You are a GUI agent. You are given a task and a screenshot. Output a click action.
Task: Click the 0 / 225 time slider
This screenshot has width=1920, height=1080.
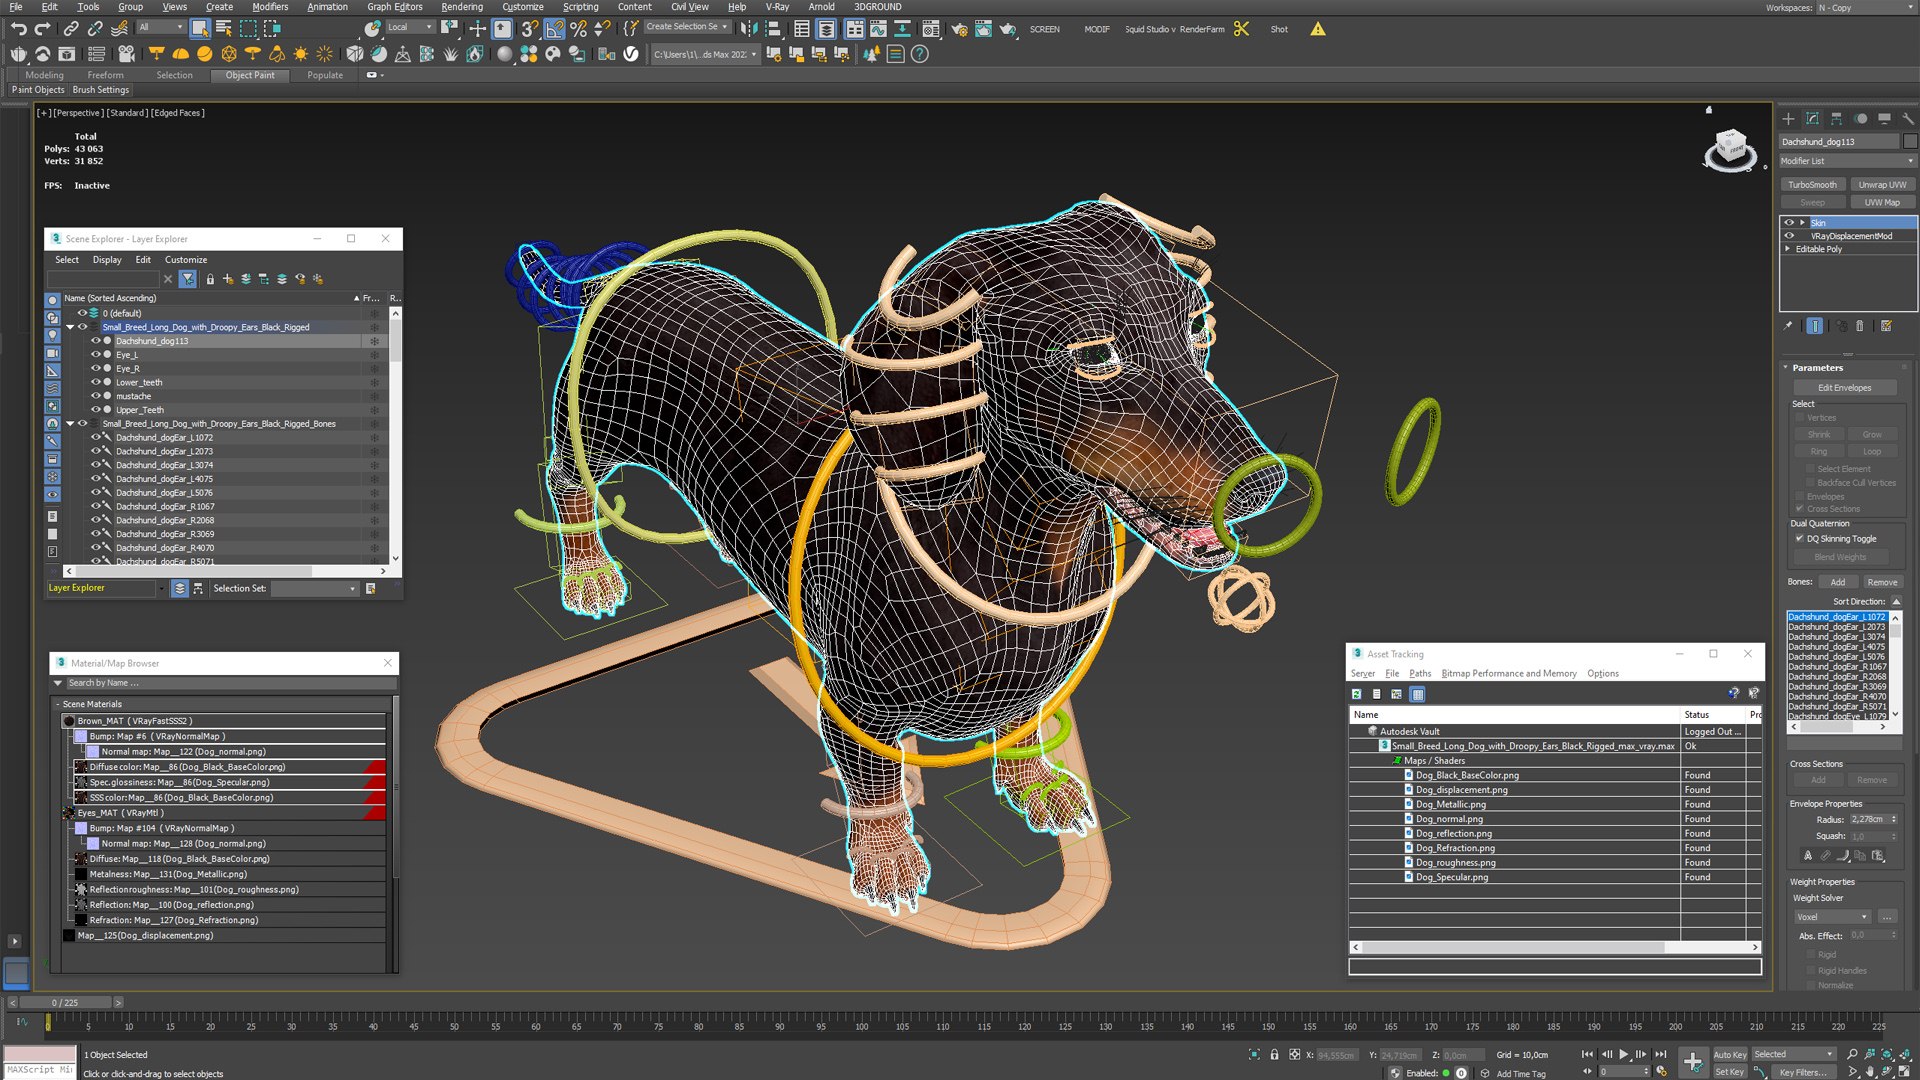pos(65,1002)
